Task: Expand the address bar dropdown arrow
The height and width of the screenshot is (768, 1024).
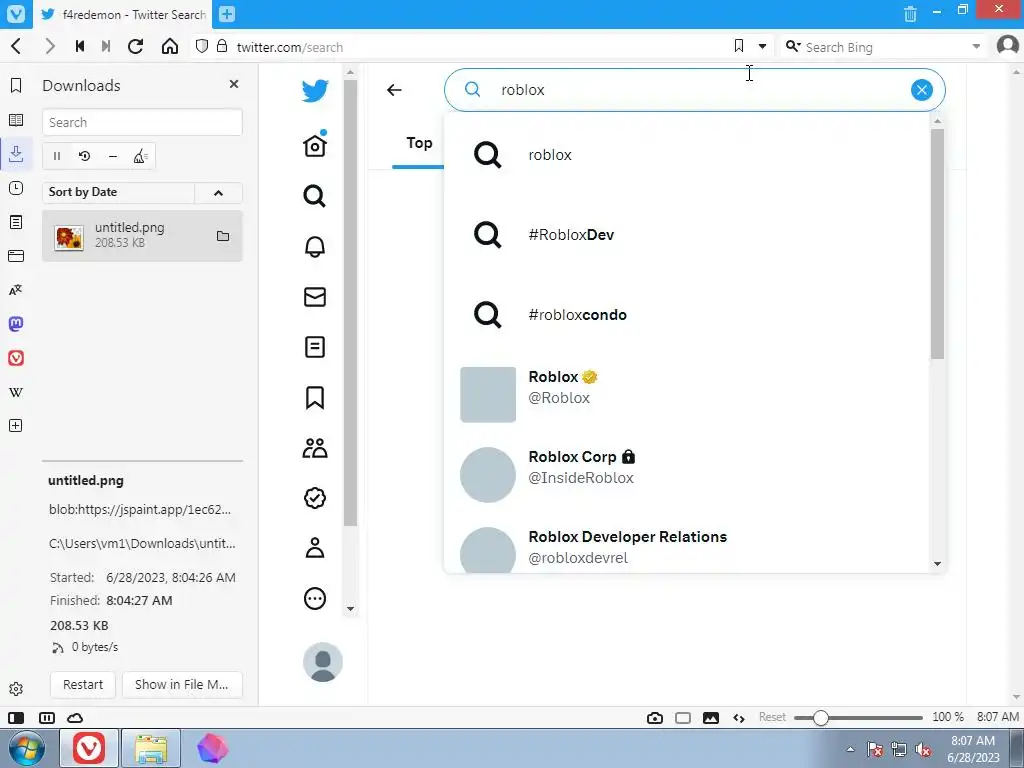Action: click(x=762, y=46)
